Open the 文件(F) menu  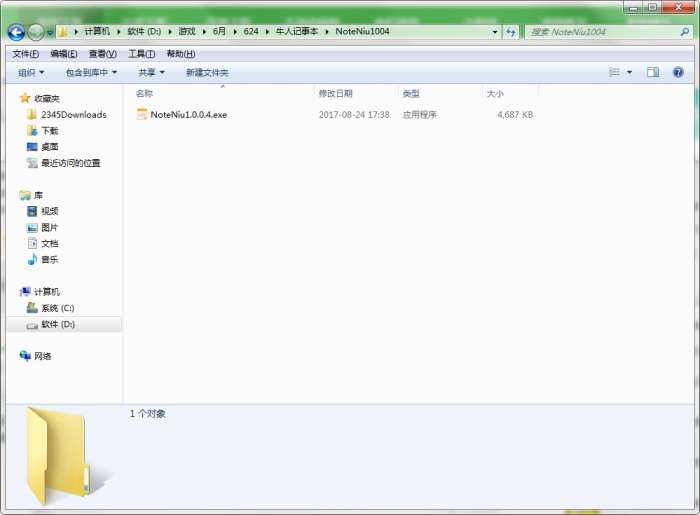(x=25, y=54)
